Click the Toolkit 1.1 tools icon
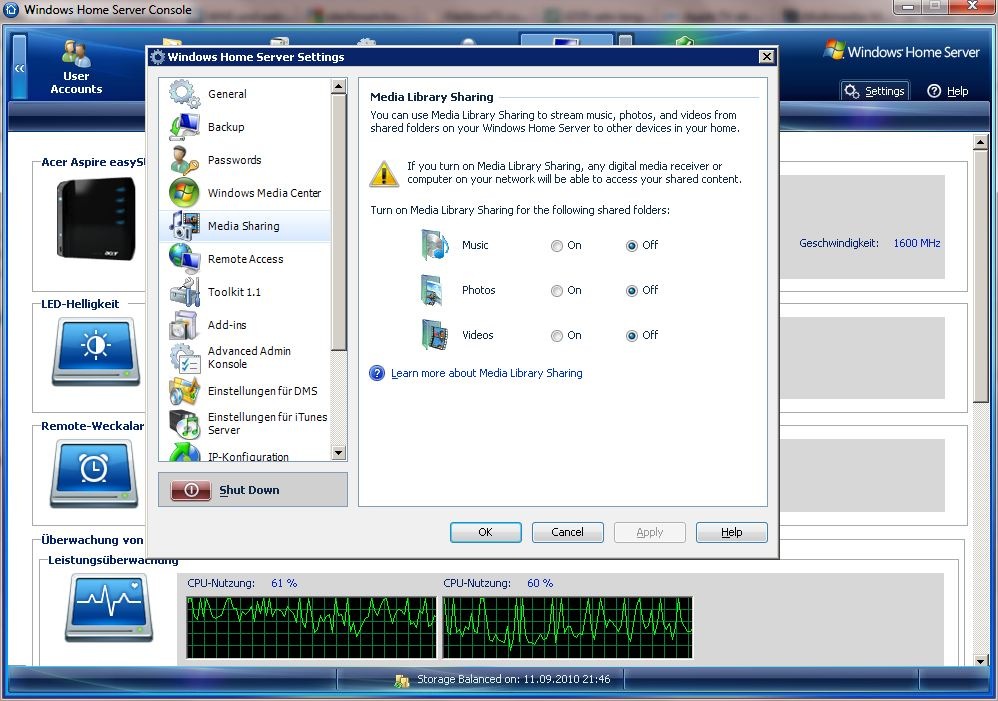 coord(185,292)
